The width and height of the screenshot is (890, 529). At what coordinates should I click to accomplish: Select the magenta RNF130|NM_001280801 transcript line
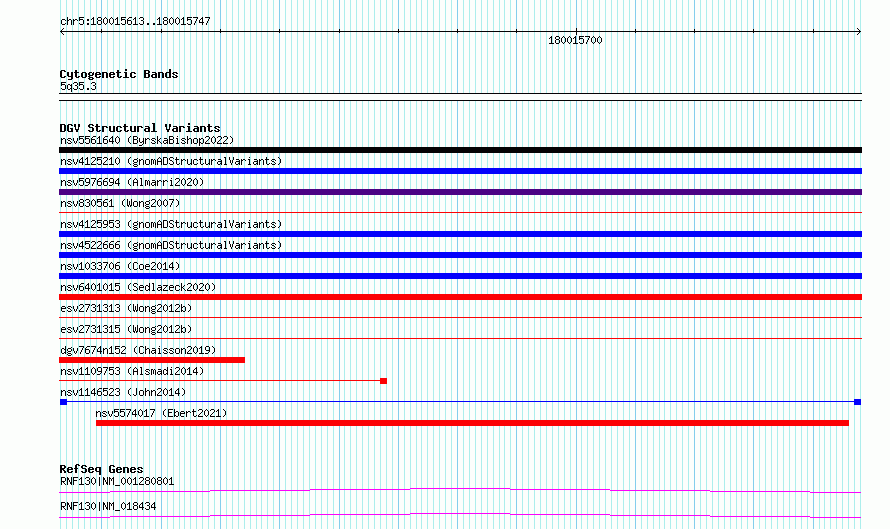460,490
